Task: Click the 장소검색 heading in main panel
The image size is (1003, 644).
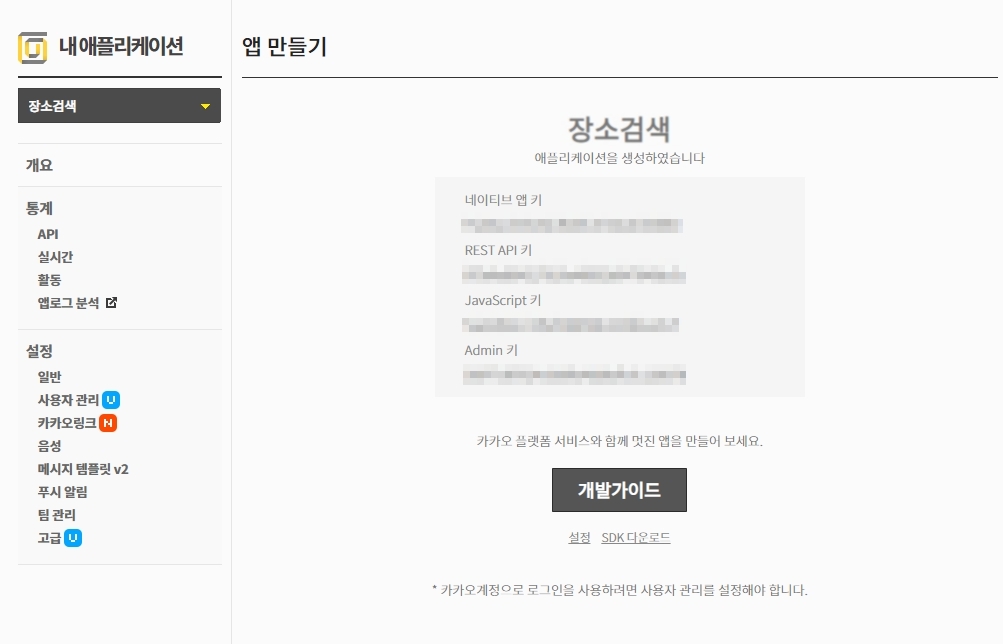Action: click(x=619, y=129)
